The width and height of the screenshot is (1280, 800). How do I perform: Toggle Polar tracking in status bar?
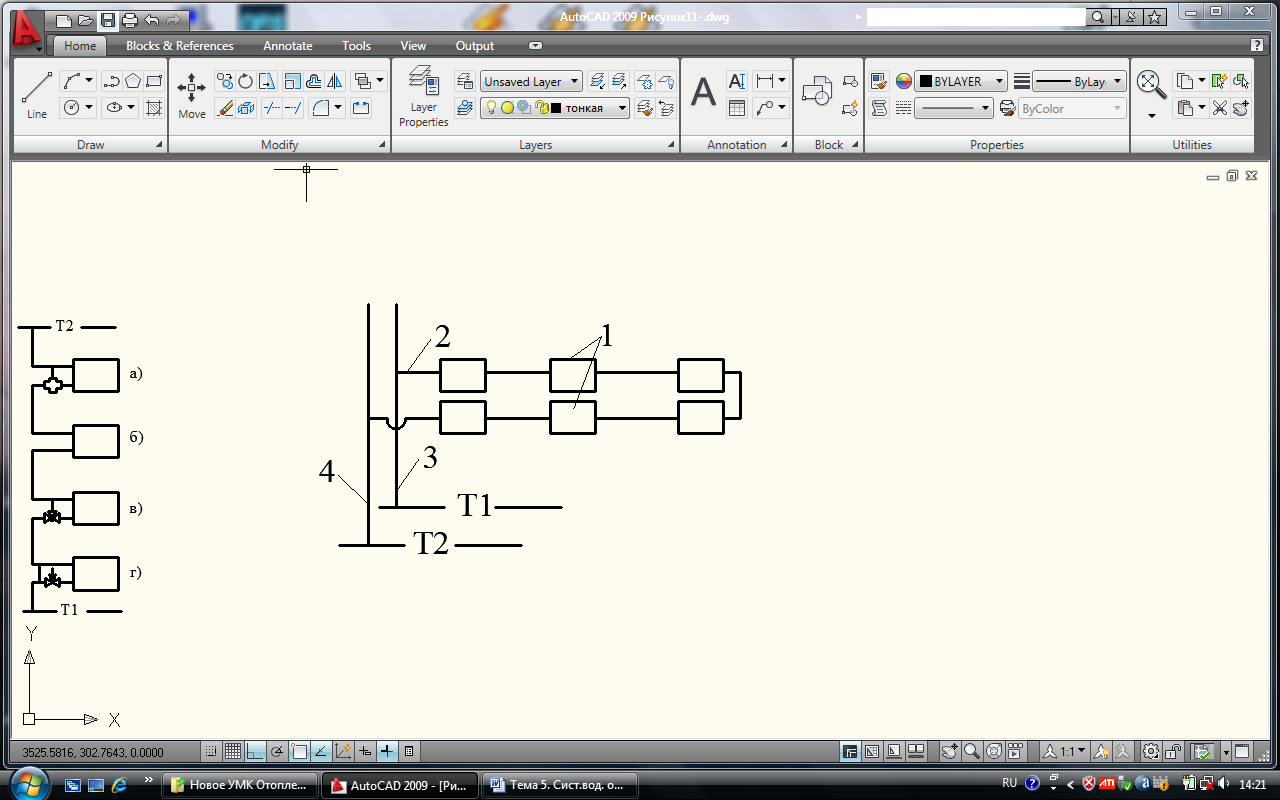(x=277, y=751)
